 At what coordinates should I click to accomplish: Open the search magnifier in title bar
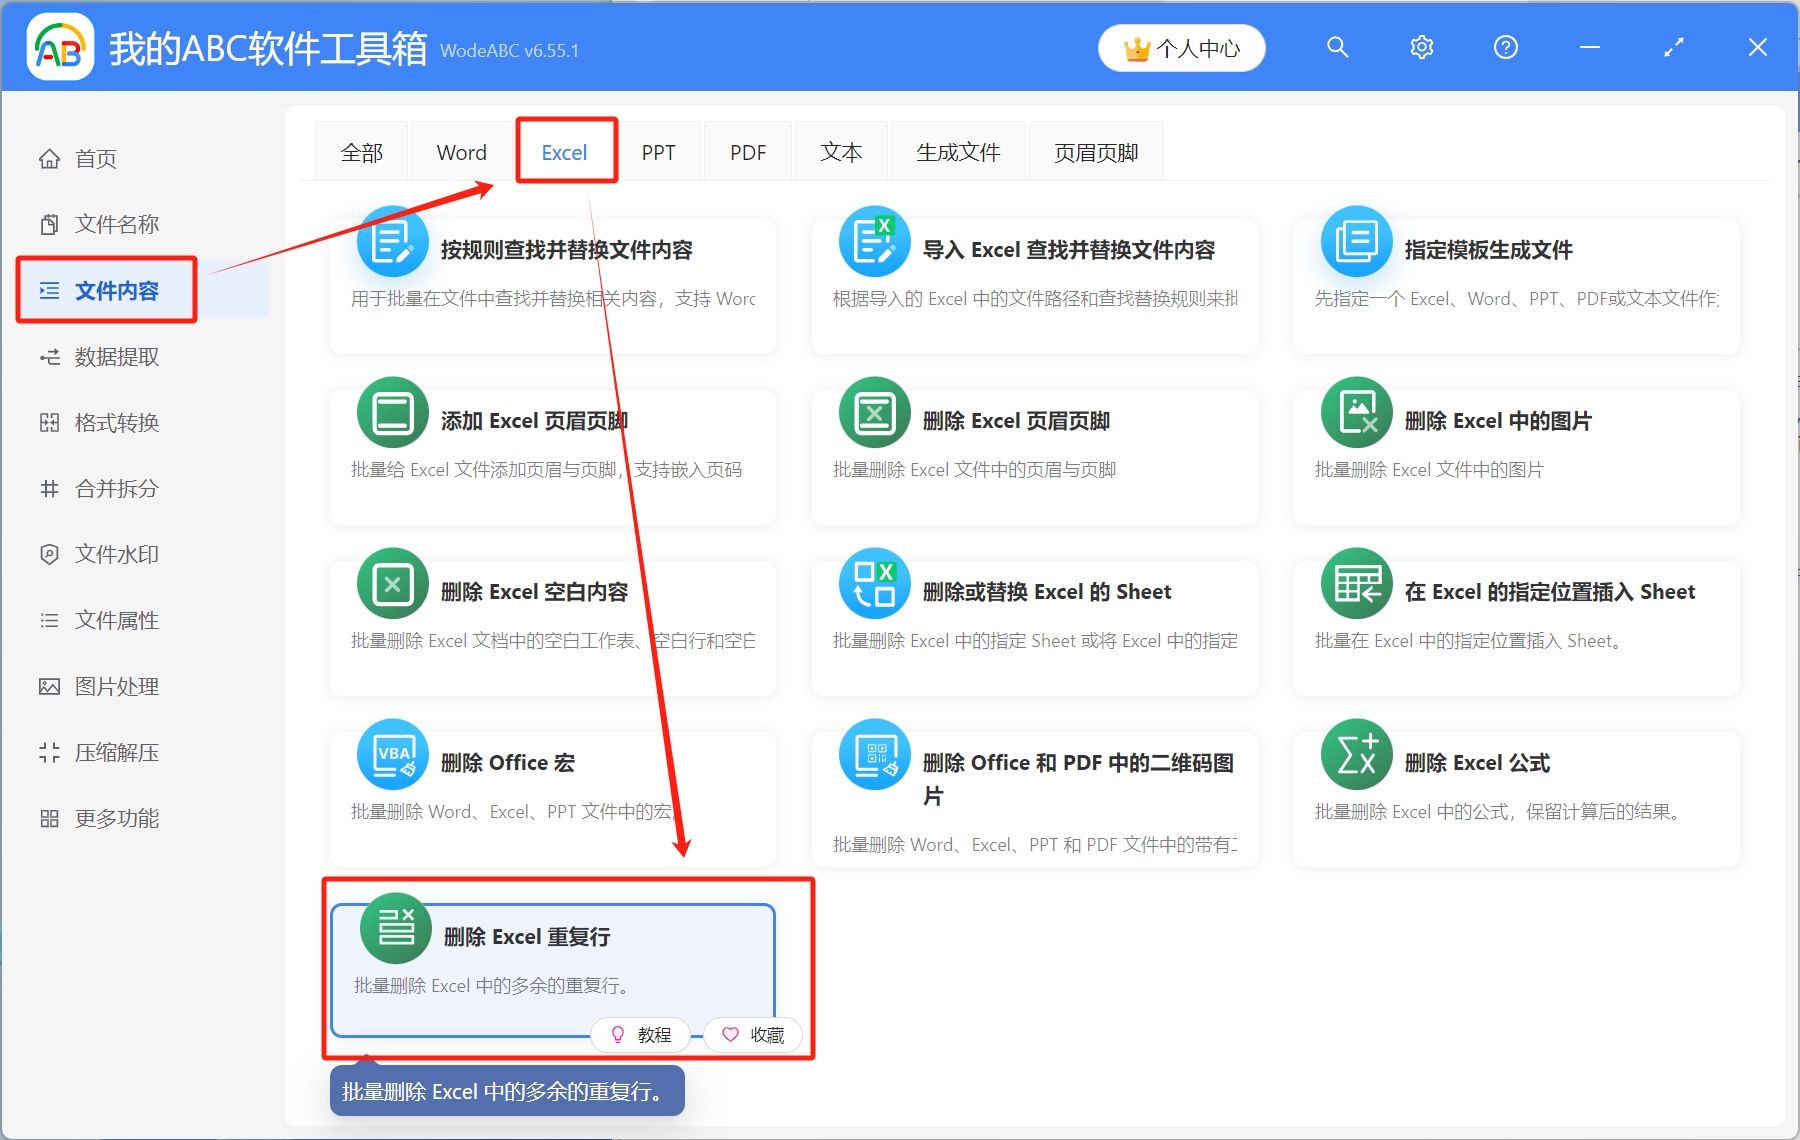(x=1337, y=47)
